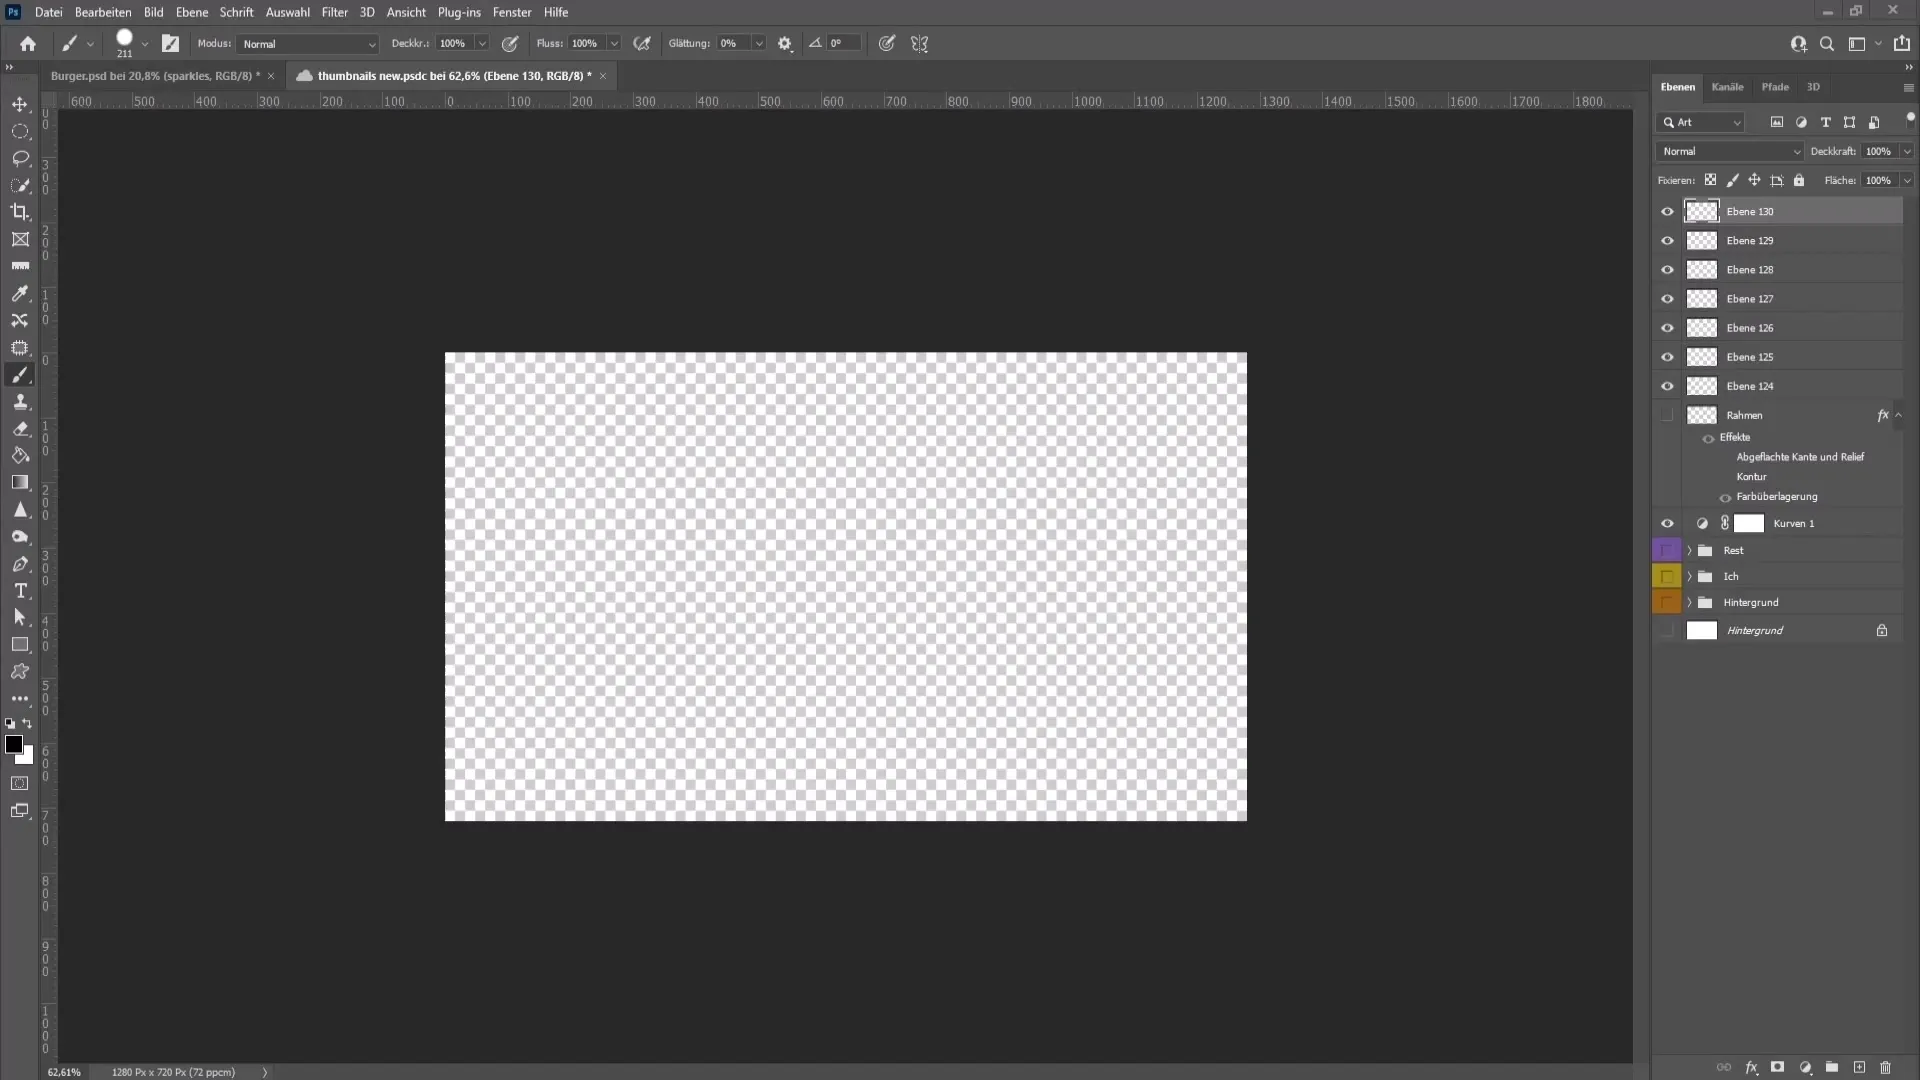Click the Gradient tool icon
Screen dimensions: 1920x1080
tap(20, 483)
